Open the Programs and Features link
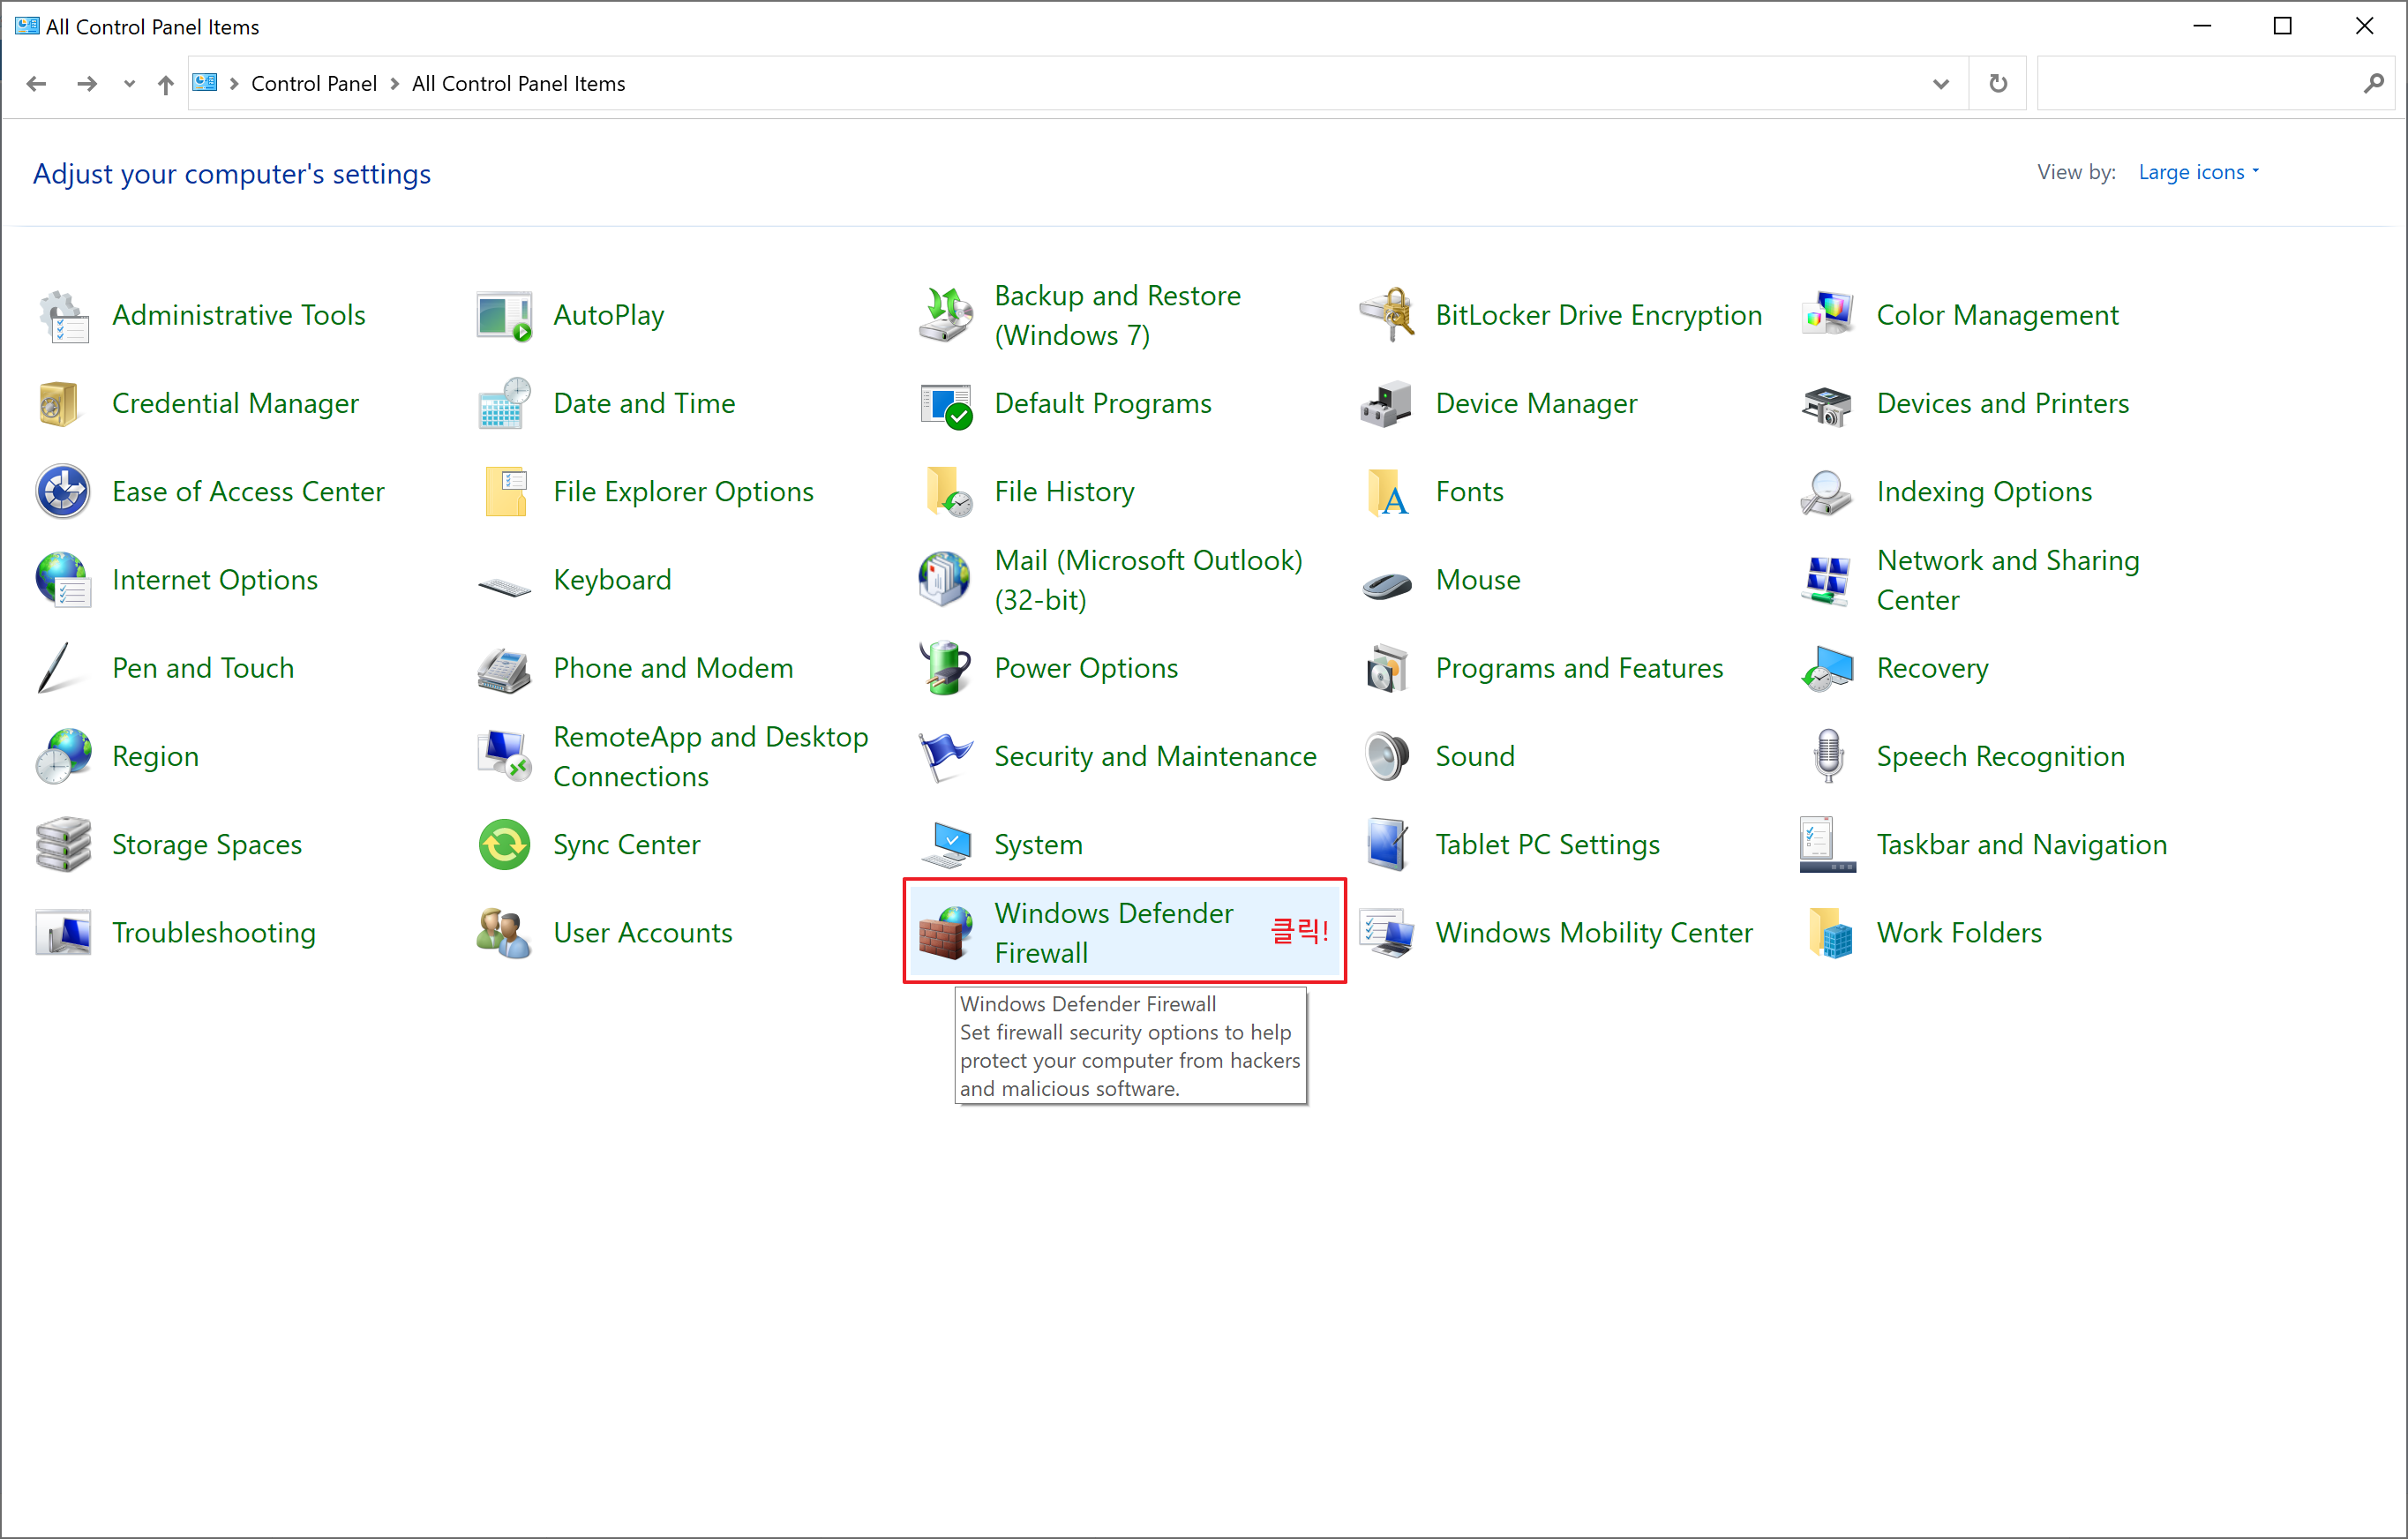This screenshot has height=1539, width=2408. 1578,668
